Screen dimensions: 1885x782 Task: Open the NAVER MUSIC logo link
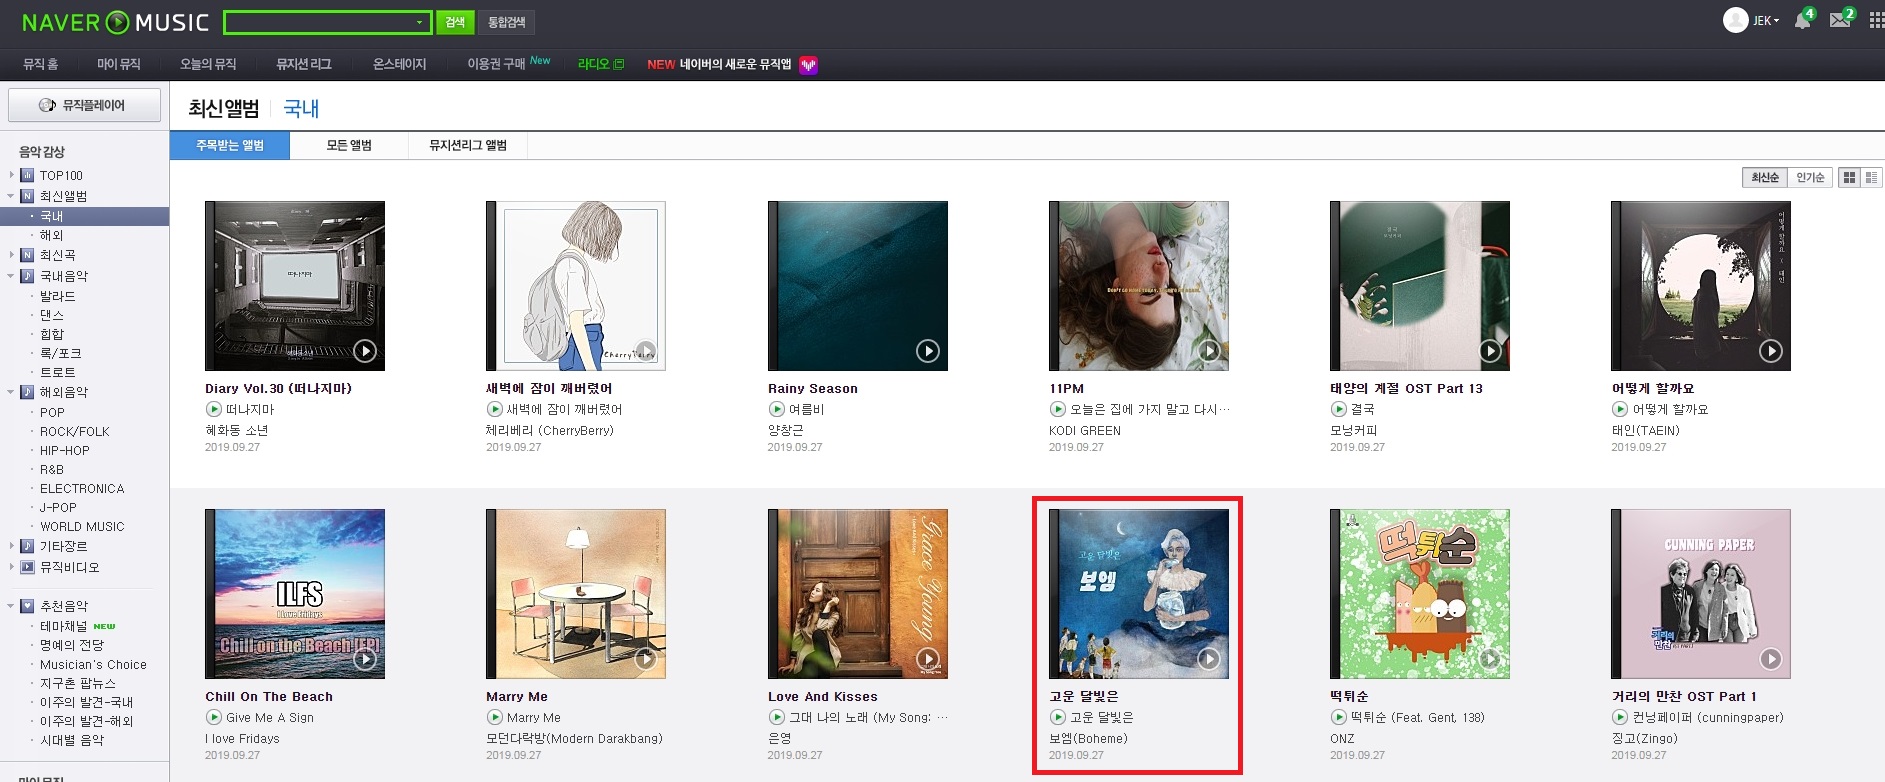115,22
